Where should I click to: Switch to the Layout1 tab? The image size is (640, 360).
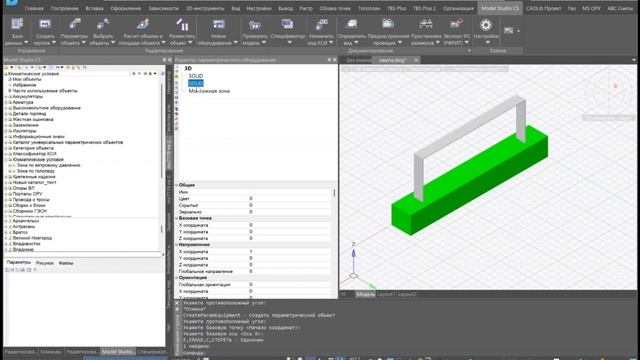point(386,294)
